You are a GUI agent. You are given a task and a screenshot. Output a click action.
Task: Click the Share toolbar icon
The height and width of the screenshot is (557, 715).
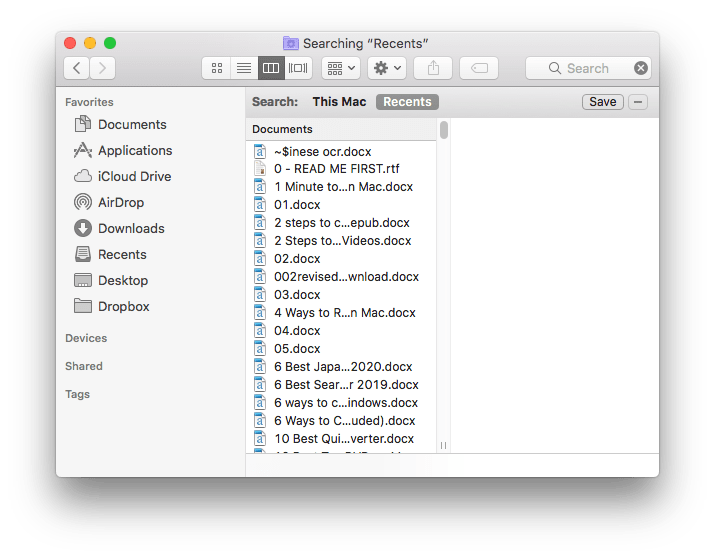(x=433, y=68)
